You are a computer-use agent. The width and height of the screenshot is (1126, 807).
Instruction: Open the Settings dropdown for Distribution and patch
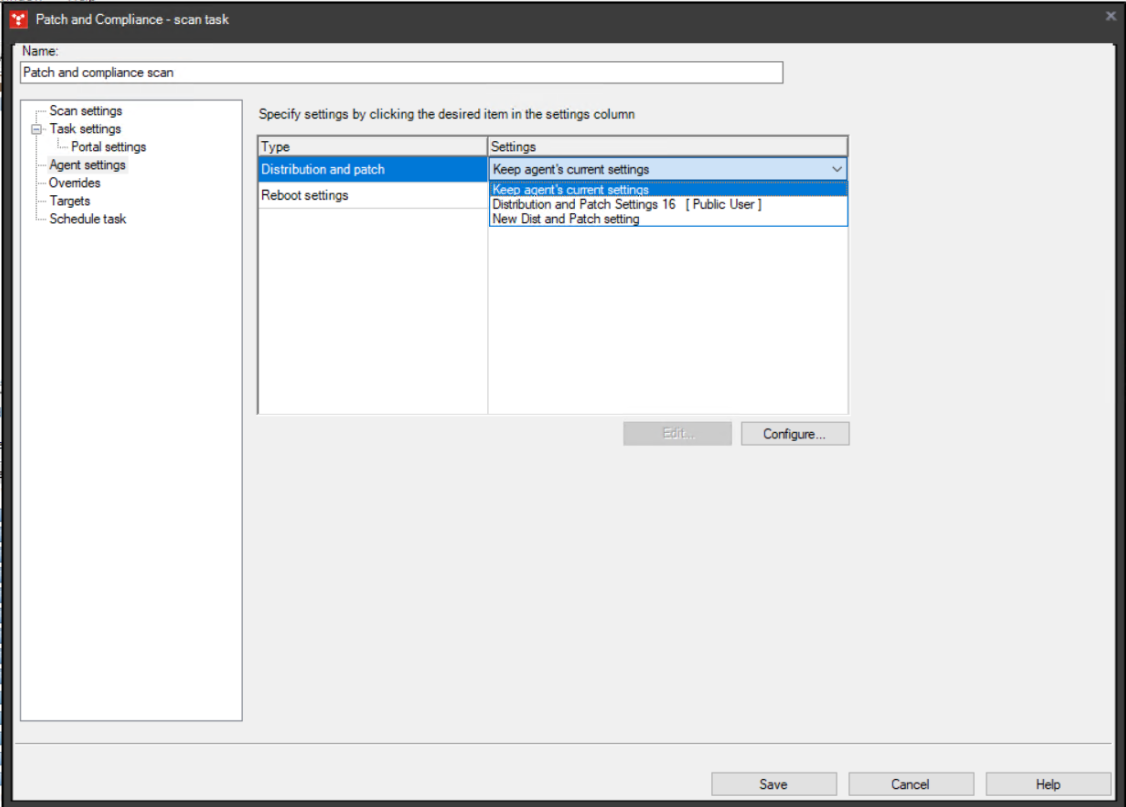838,169
